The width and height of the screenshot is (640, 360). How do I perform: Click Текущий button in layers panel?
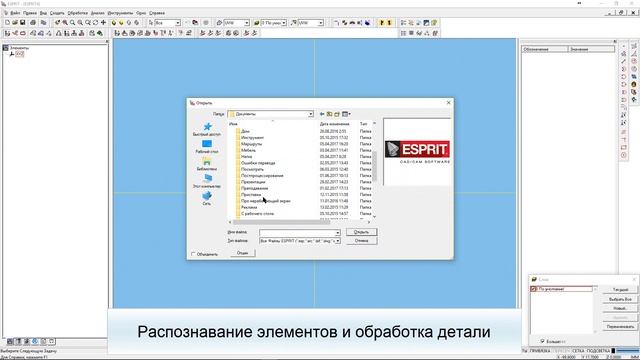pos(620,289)
